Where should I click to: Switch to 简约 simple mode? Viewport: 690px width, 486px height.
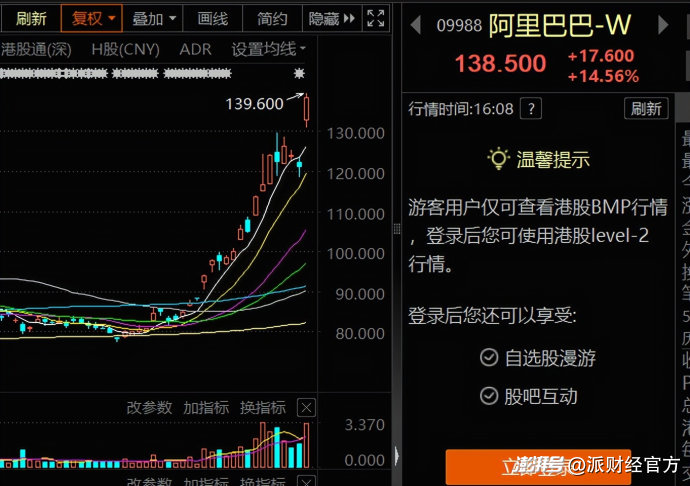click(272, 18)
